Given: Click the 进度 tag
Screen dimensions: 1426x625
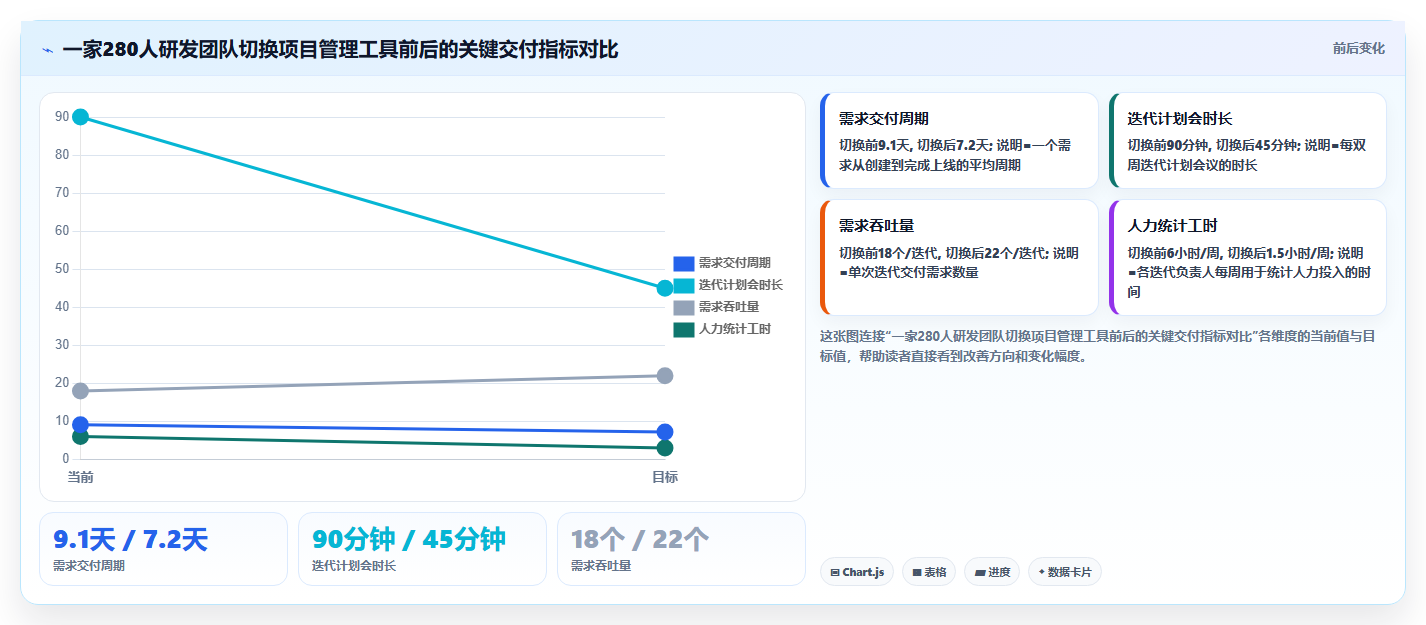Looking at the screenshot, I should [992, 572].
